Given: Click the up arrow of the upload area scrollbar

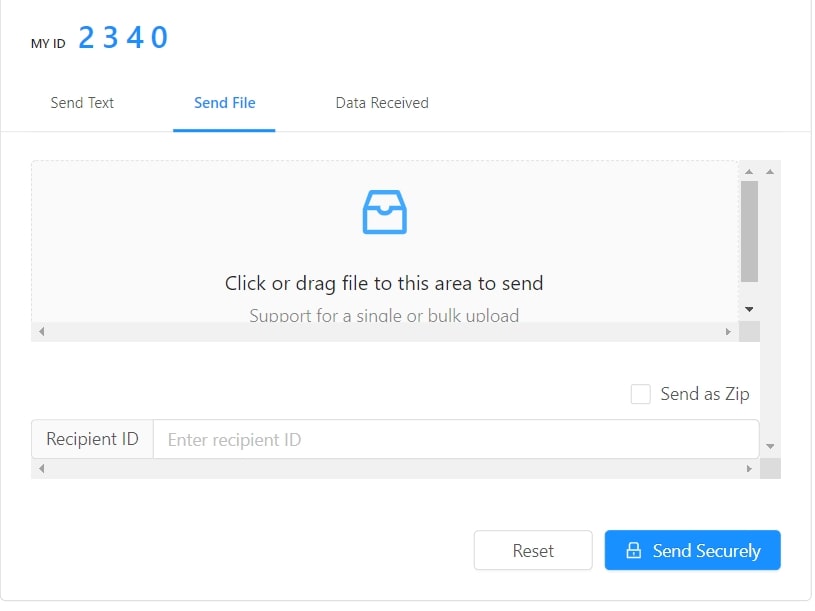Looking at the screenshot, I should coord(749,172).
